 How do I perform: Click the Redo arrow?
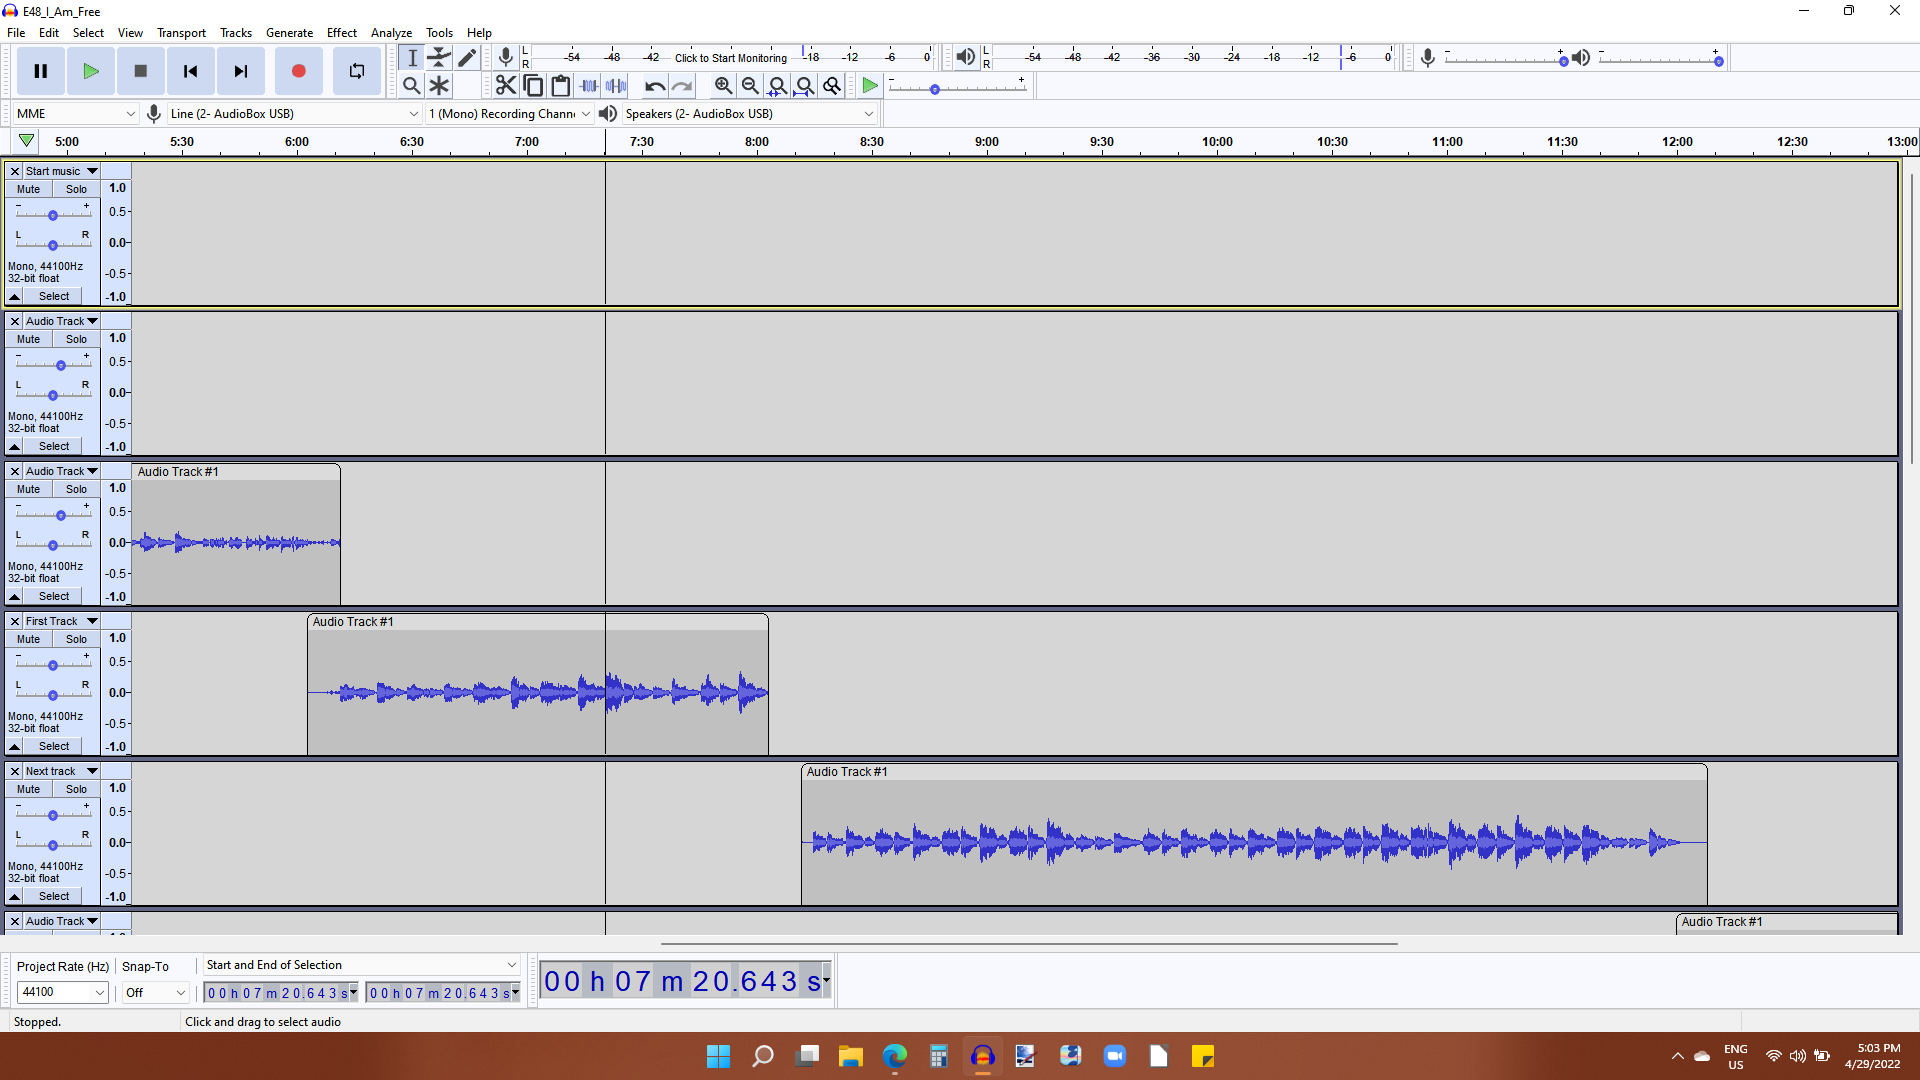[x=683, y=86]
